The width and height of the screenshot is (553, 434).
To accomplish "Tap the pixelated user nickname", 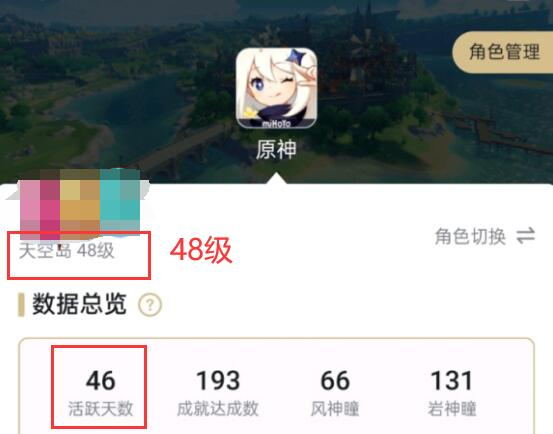I will (x=80, y=204).
